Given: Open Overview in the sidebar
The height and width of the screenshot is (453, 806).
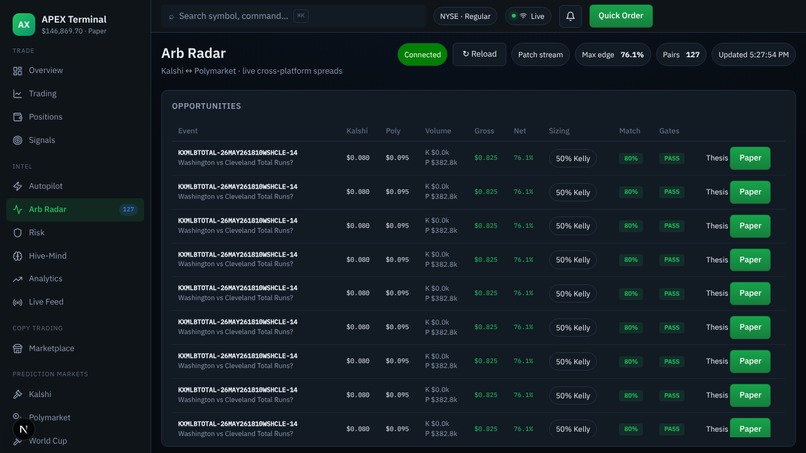Looking at the screenshot, I should point(75,70).
